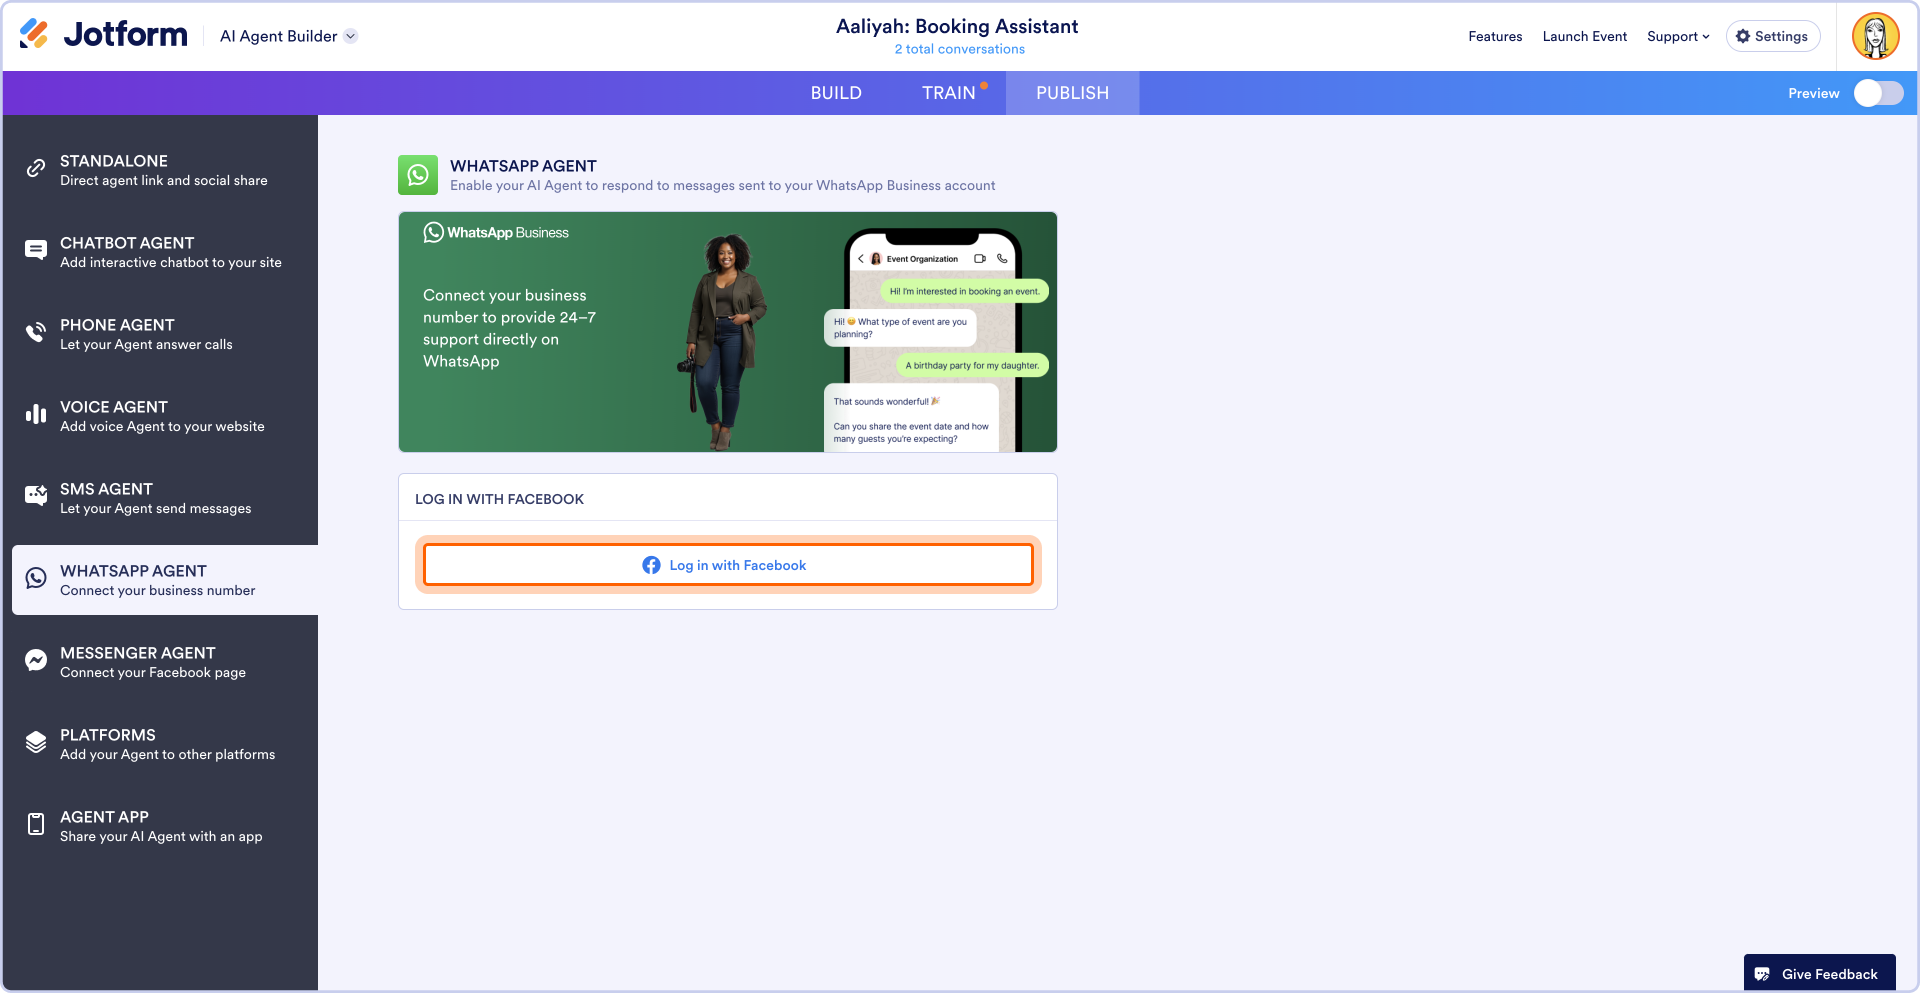Click the Chatbot Agent chat bubble icon

click(x=36, y=250)
